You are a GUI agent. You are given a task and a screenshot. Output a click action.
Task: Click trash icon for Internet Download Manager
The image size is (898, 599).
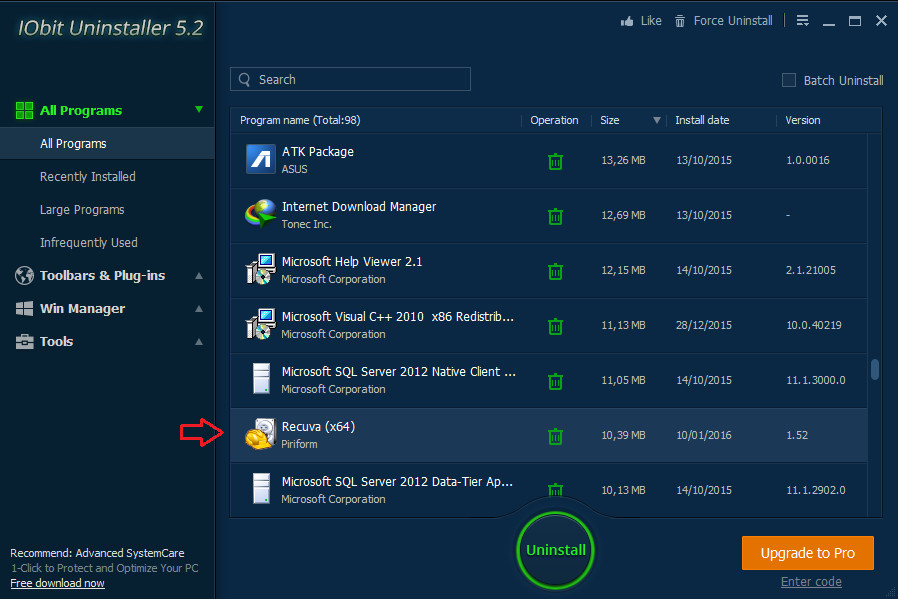click(x=555, y=216)
